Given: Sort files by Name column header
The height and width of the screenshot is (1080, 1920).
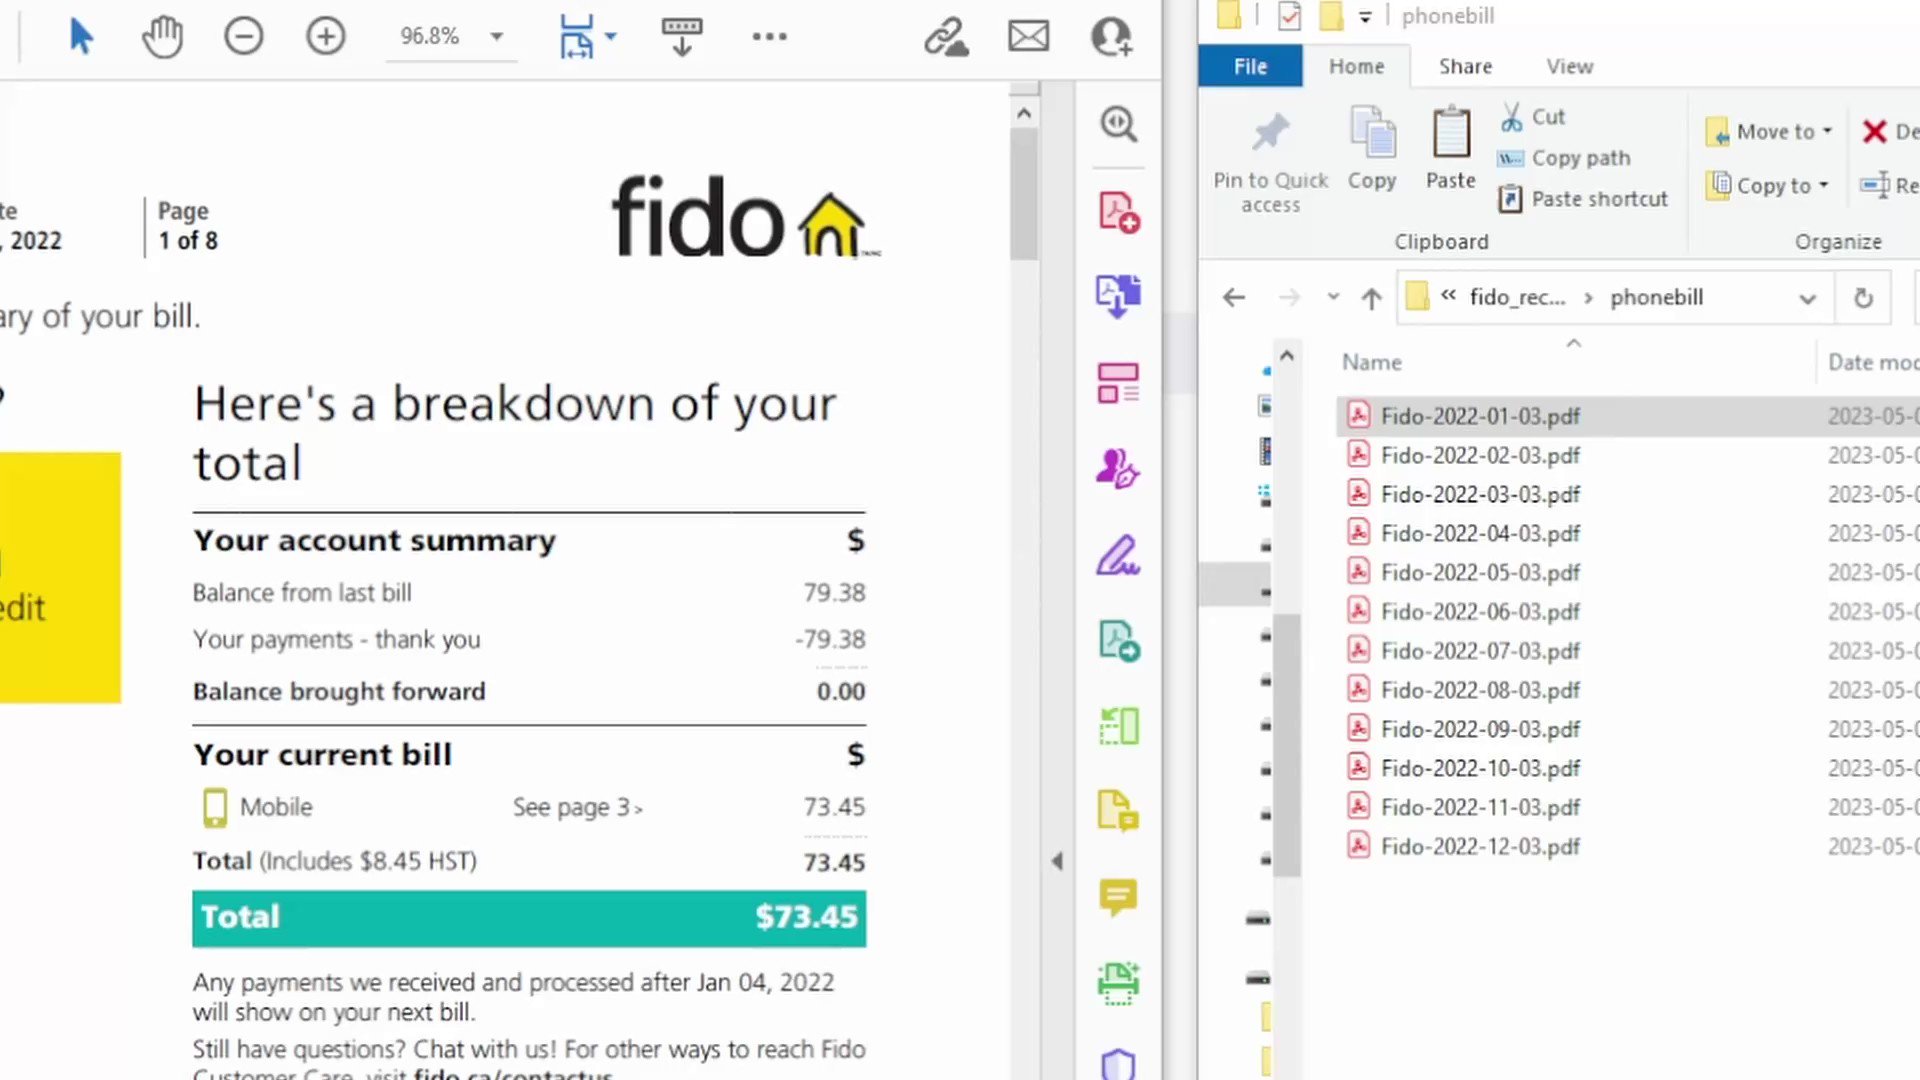Looking at the screenshot, I should coord(1371,362).
